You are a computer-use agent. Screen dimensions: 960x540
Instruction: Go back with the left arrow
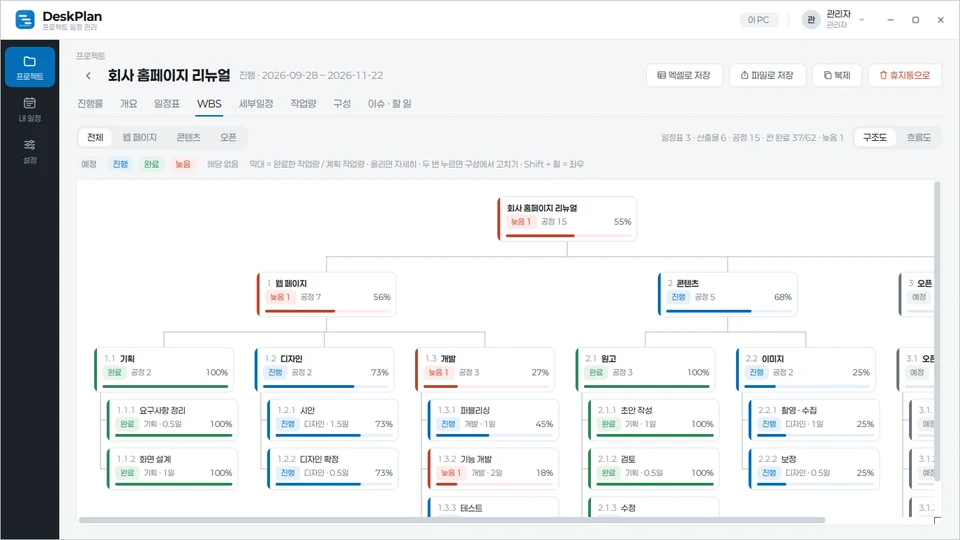click(88, 75)
